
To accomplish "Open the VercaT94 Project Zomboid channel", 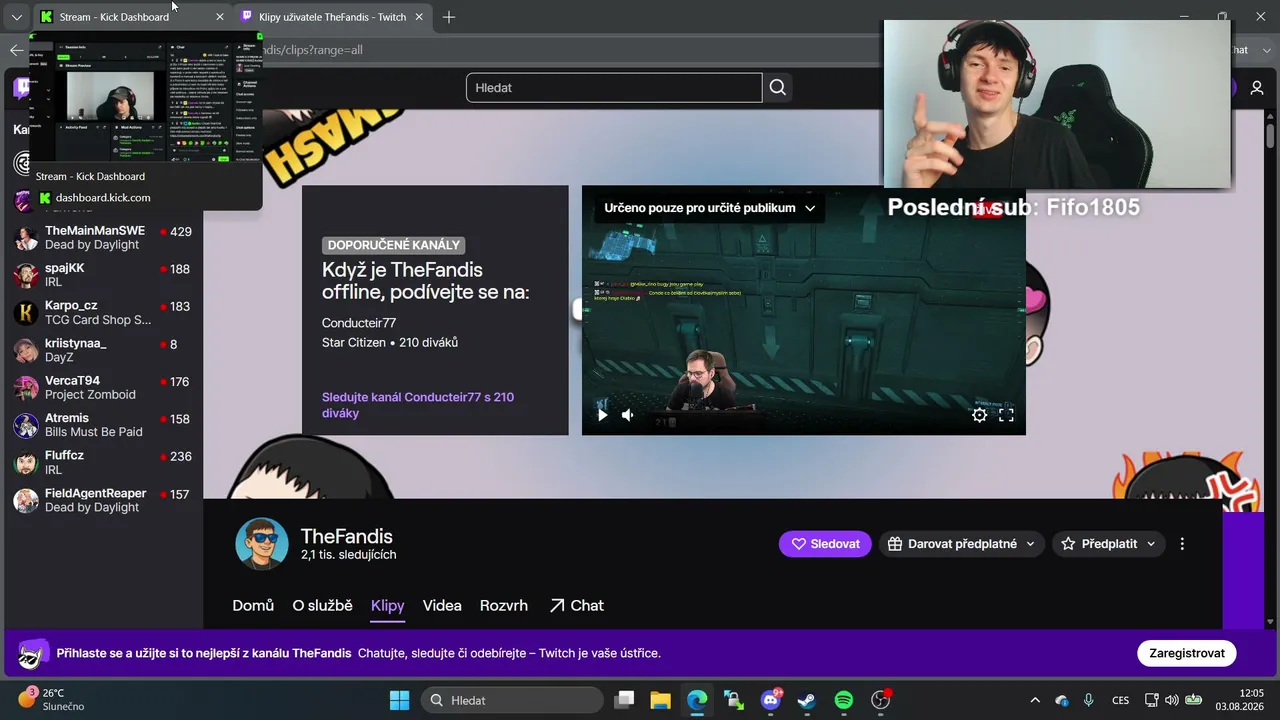I will click(x=102, y=388).
